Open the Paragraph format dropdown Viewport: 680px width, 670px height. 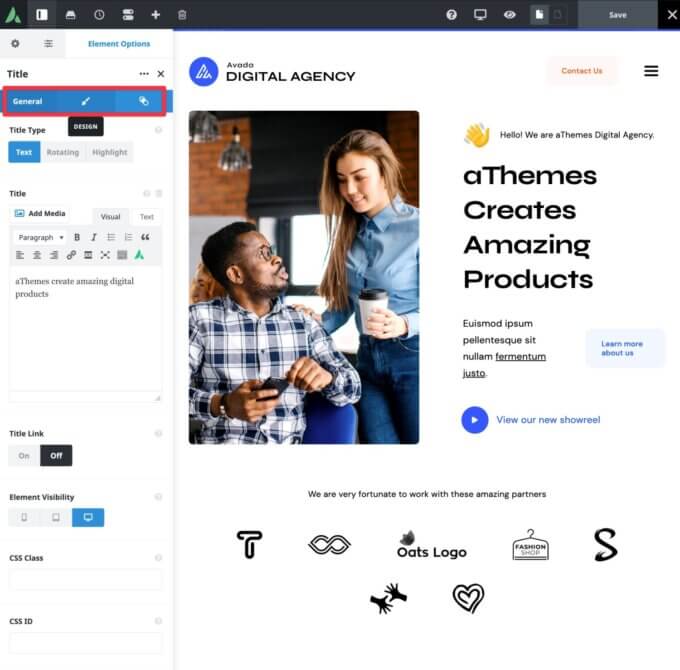point(41,237)
